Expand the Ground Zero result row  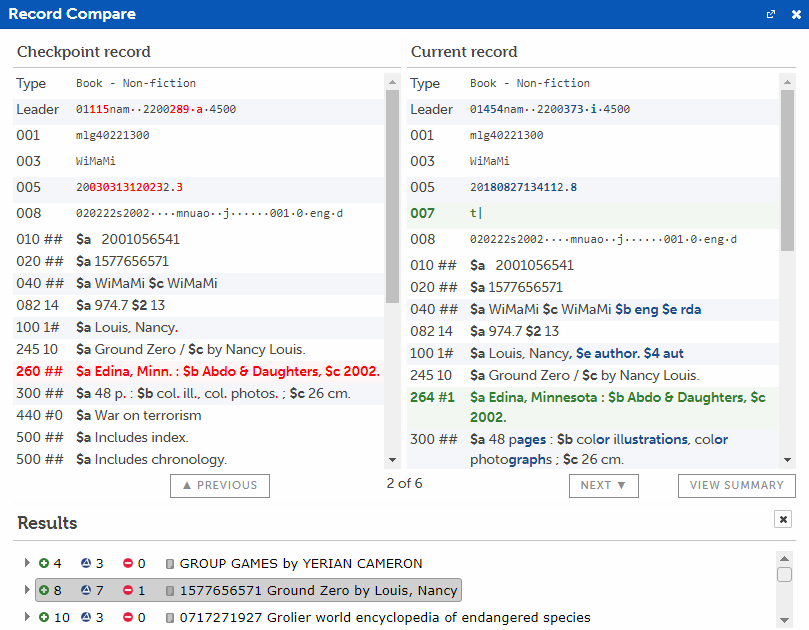(x=27, y=591)
